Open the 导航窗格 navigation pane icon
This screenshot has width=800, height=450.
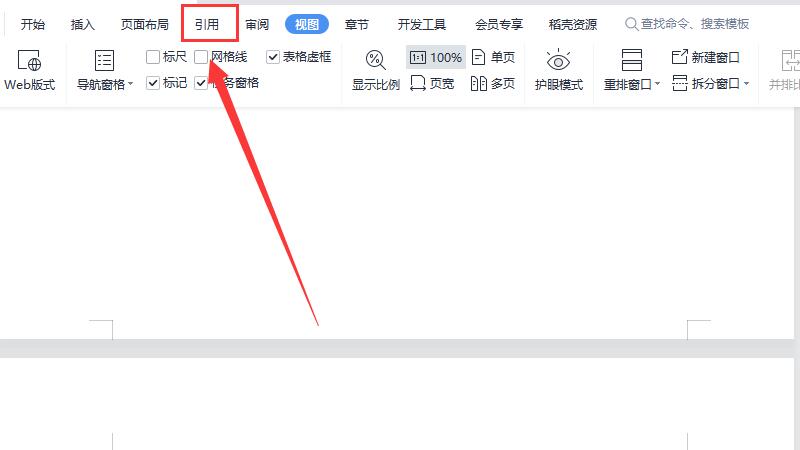click(104, 61)
